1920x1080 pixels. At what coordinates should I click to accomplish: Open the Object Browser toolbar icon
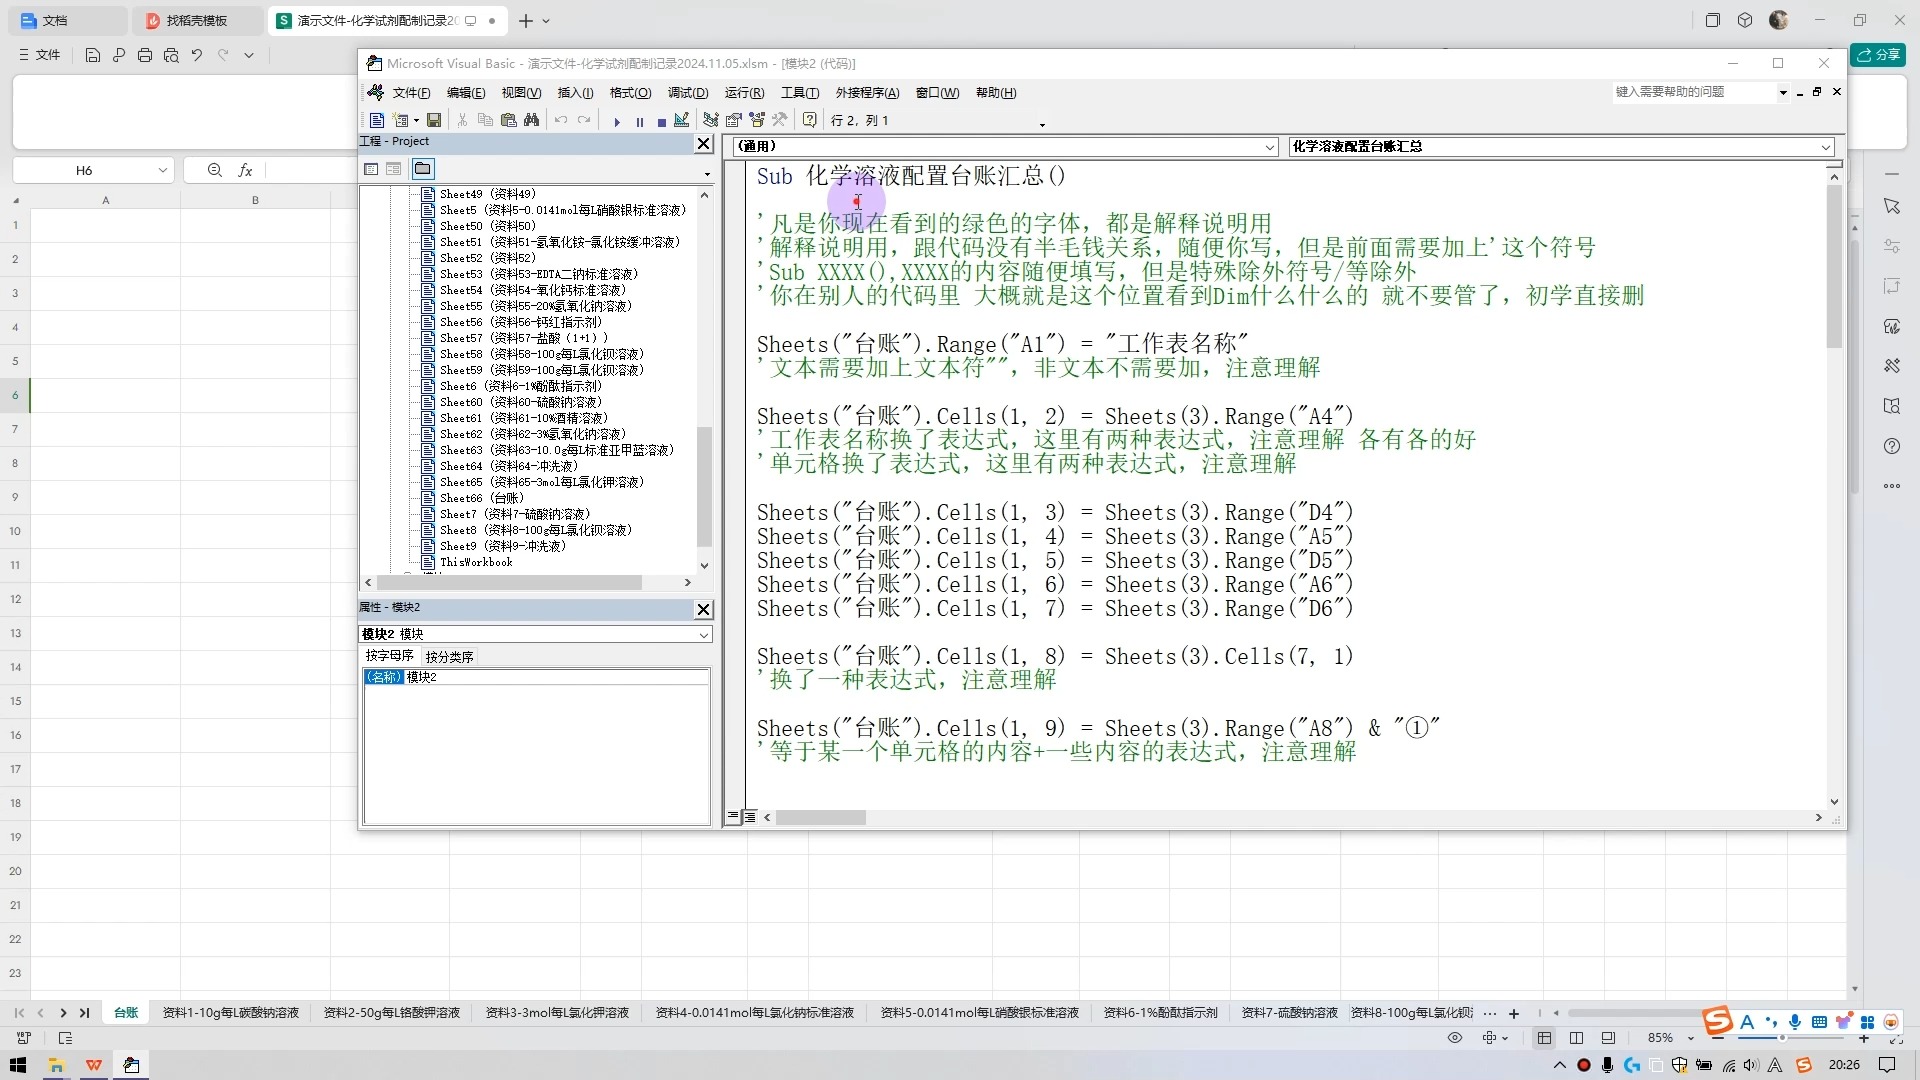757,121
